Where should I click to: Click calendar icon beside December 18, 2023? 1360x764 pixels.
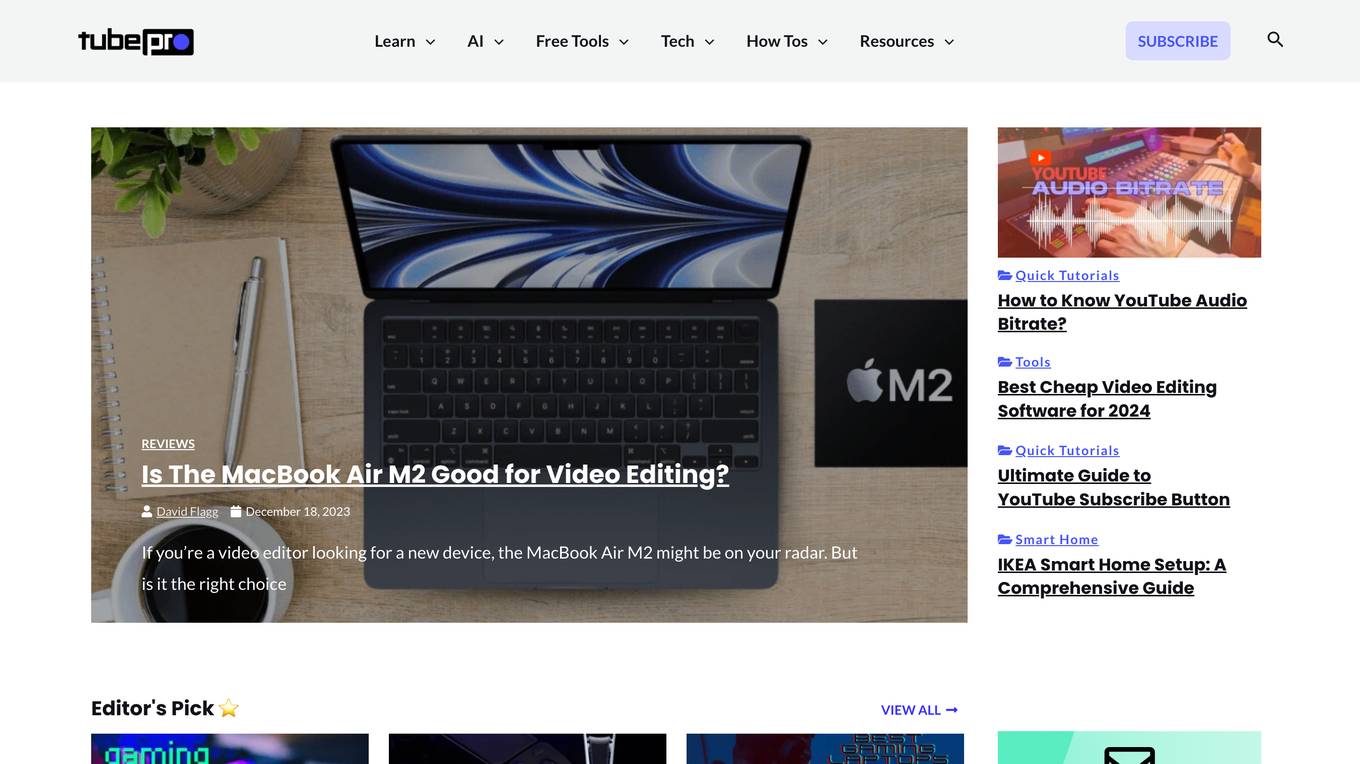click(x=236, y=512)
